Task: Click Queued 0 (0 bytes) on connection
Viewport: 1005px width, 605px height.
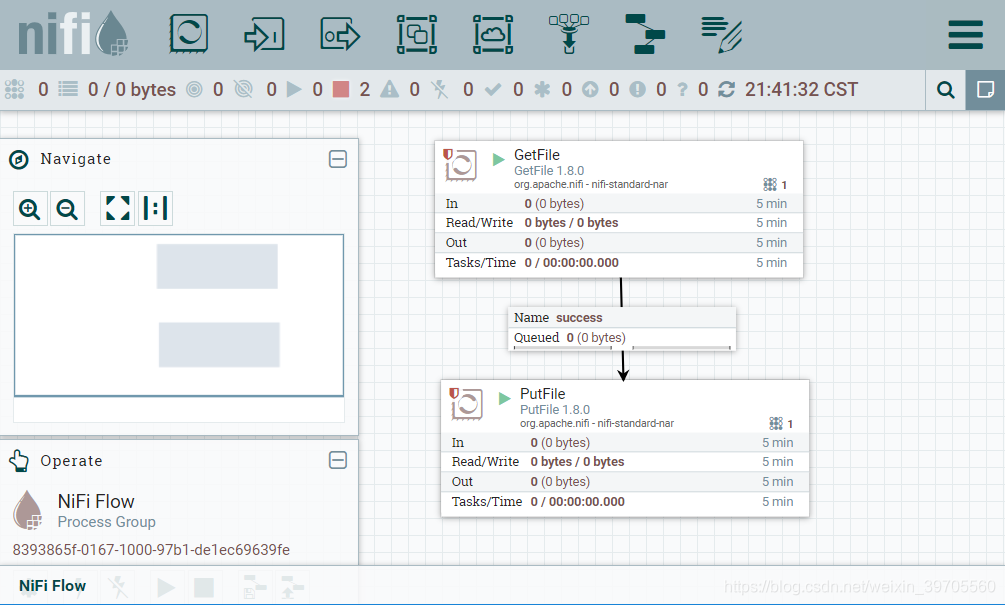Action: (x=570, y=338)
